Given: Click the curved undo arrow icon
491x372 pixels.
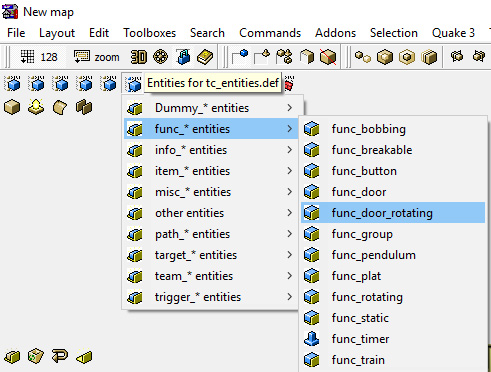Looking at the screenshot, I should 60,356.
